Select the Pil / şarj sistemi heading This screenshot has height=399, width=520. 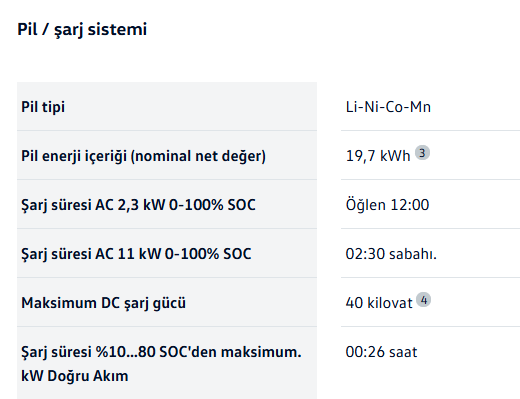[x=82, y=29]
